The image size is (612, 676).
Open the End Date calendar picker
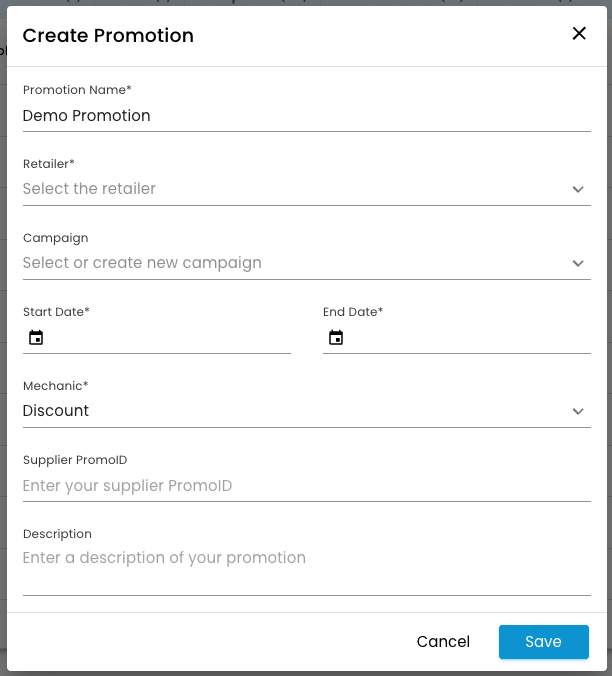click(336, 338)
